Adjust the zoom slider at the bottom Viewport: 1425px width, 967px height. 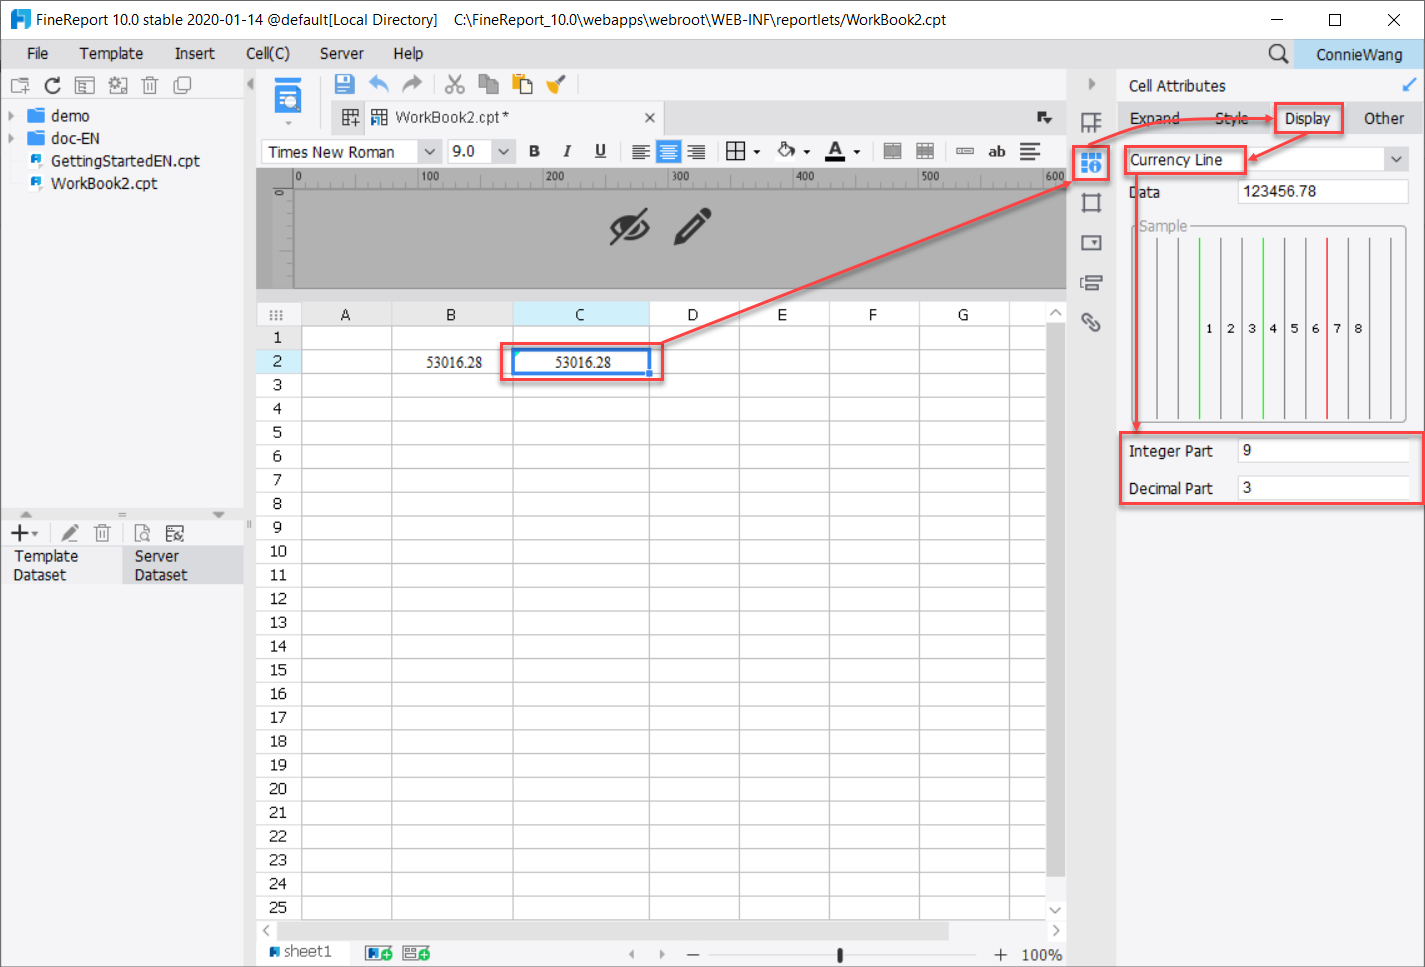pyautogui.click(x=840, y=953)
